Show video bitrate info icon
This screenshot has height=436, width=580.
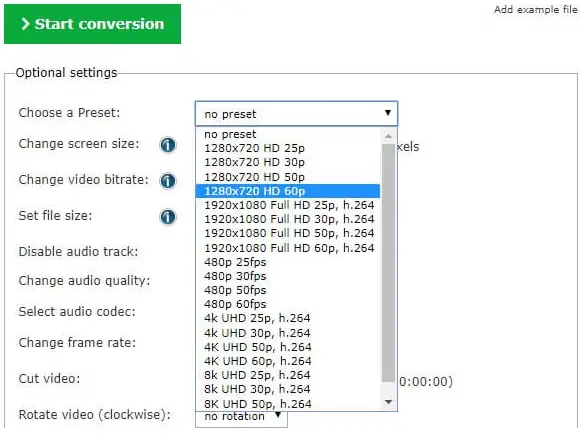click(168, 181)
